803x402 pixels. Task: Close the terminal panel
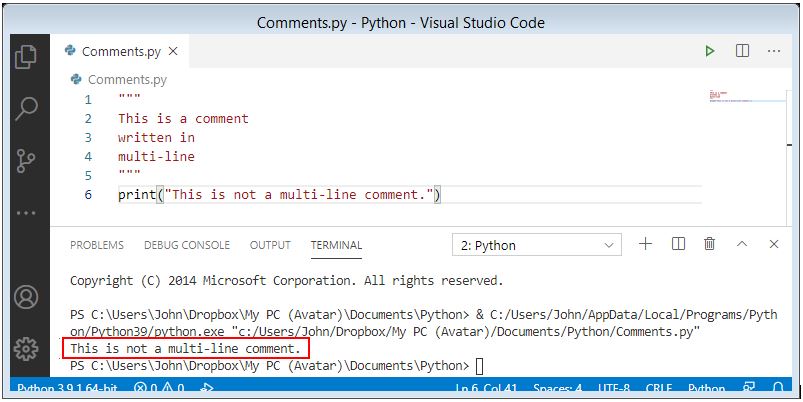coord(773,244)
